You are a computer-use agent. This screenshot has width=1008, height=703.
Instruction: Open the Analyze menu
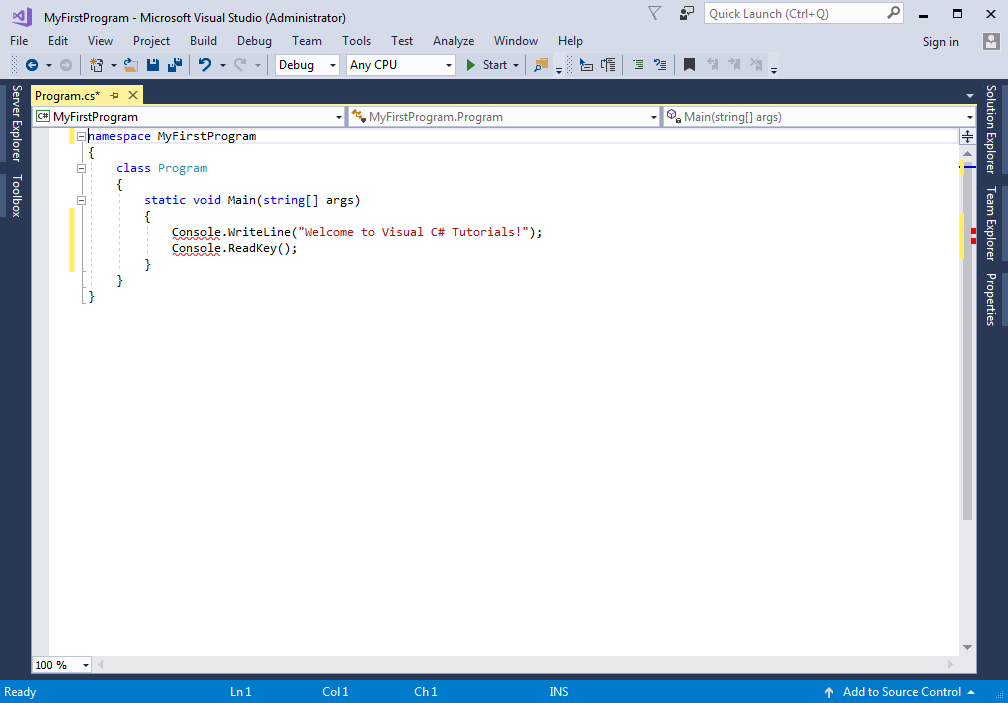point(453,41)
